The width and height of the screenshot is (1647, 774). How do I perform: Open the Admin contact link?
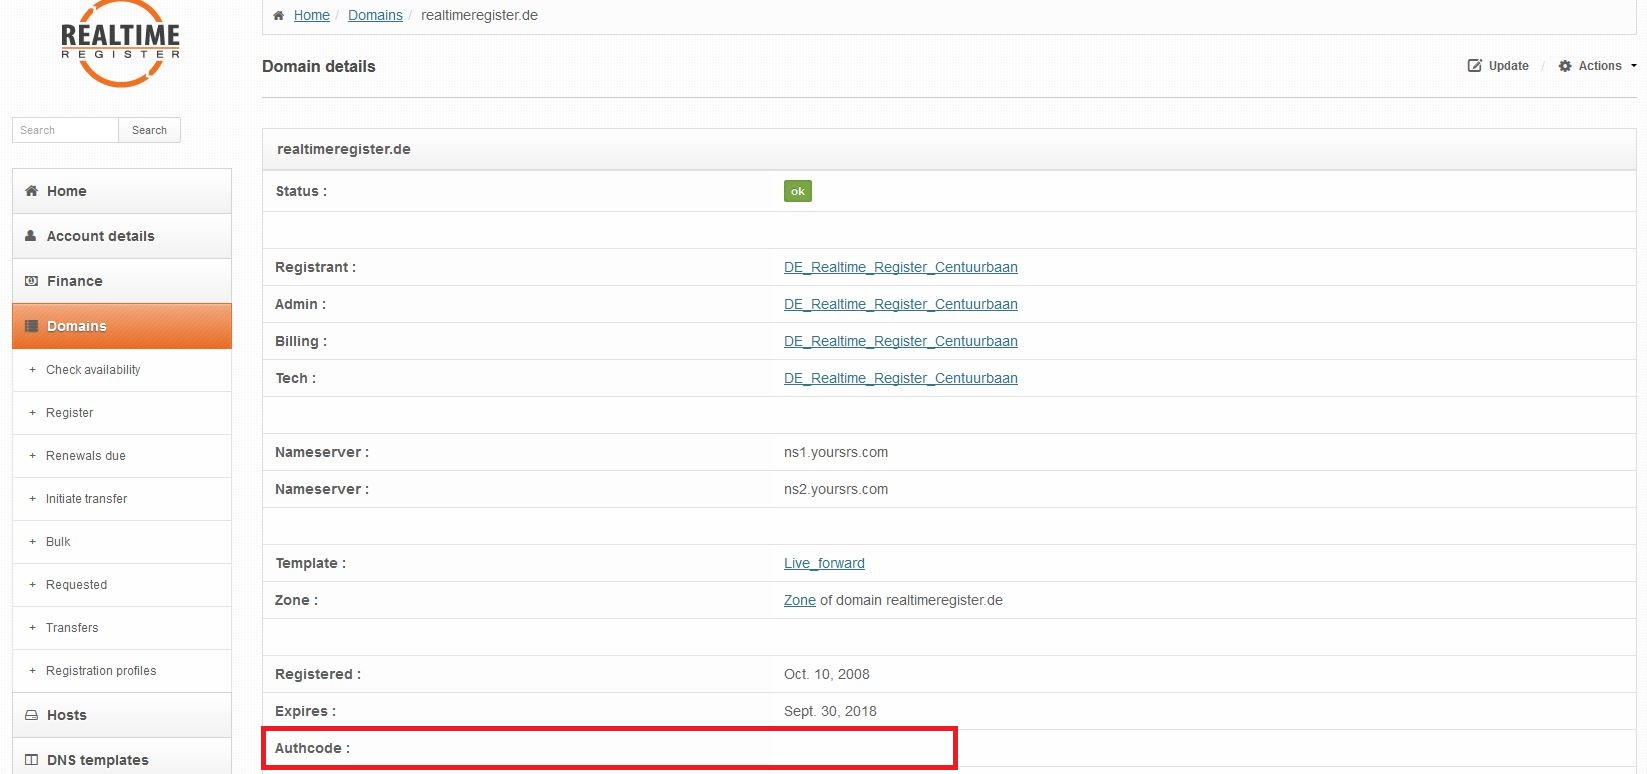tap(901, 304)
